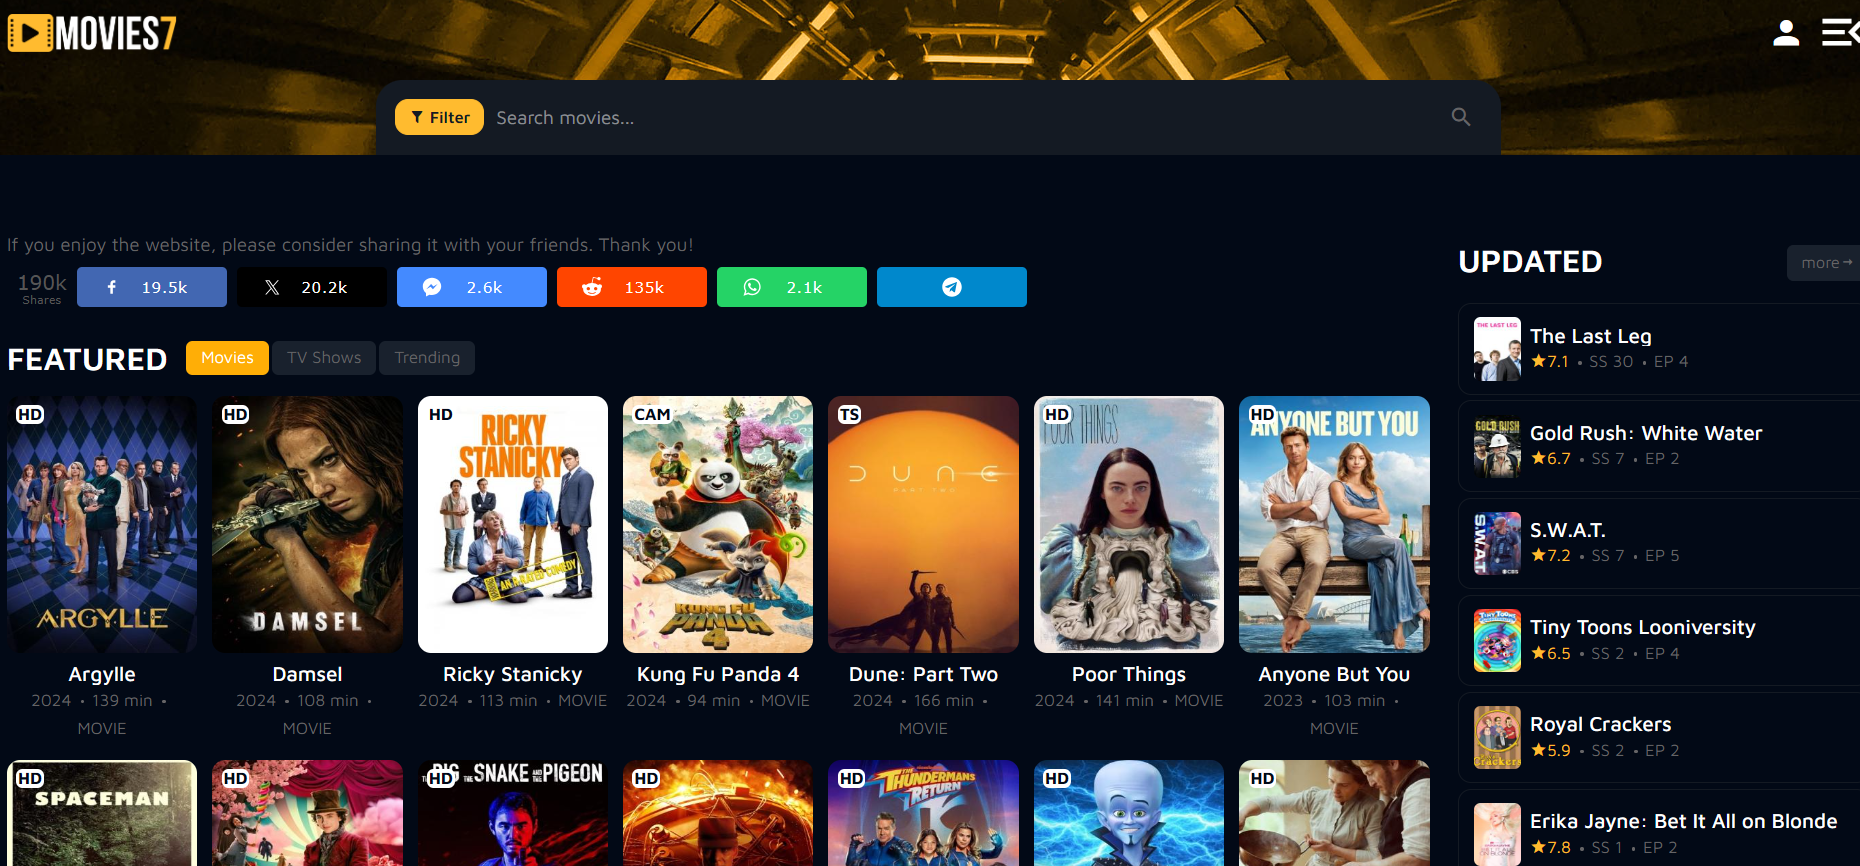The image size is (1860, 866).
Task: Click the more link beside UPDATED
Action: 1825,263
